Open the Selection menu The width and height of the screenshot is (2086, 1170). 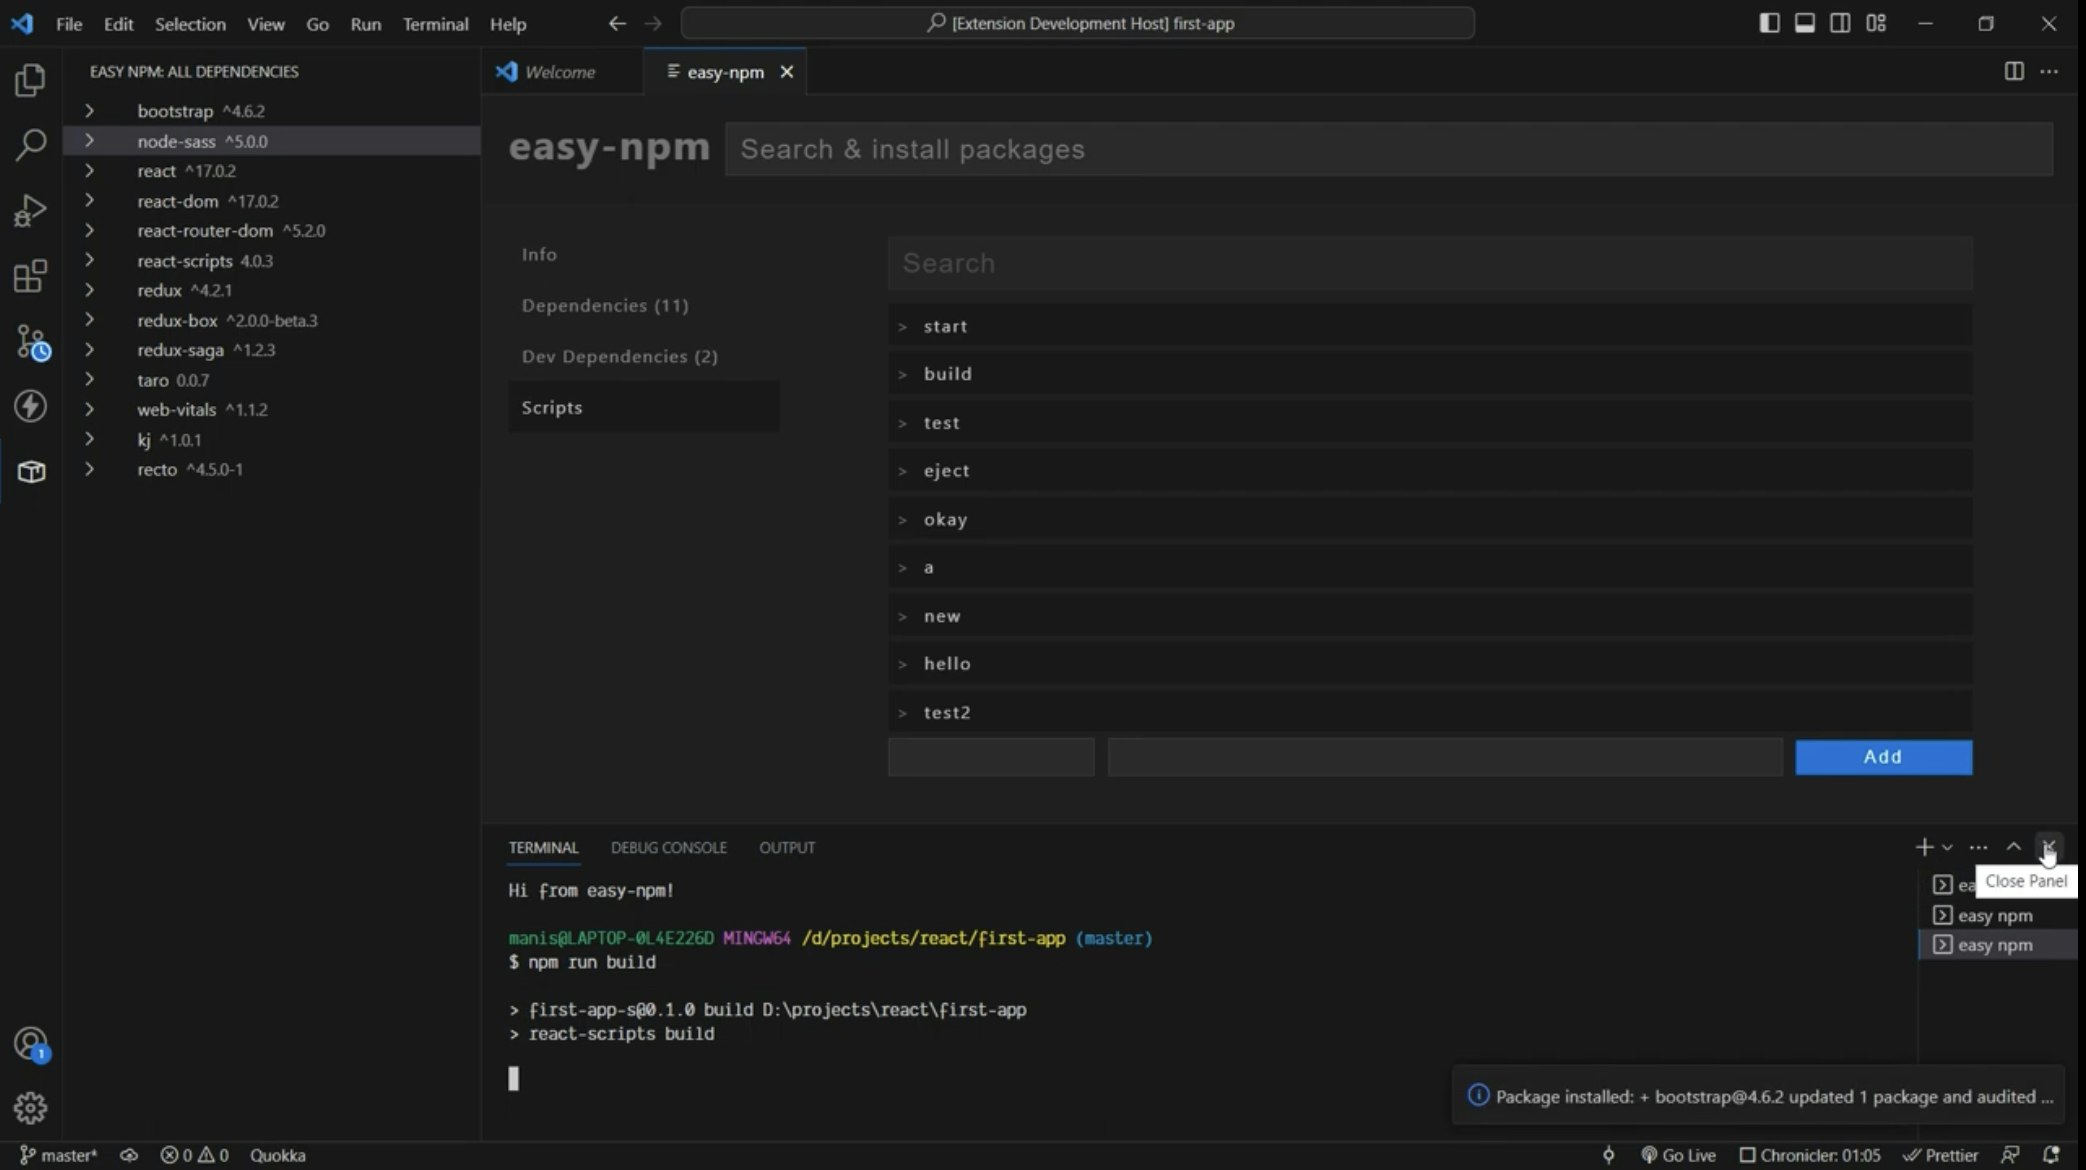click(x=190, y=23)
